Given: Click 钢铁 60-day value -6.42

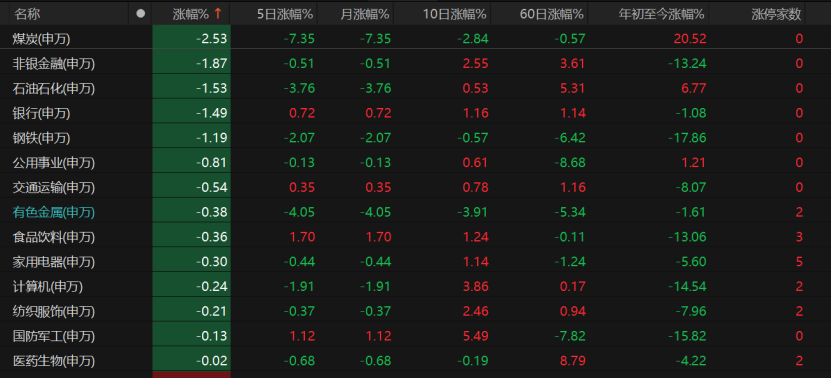Looking at the screenshot, I should tap(569, 138).
